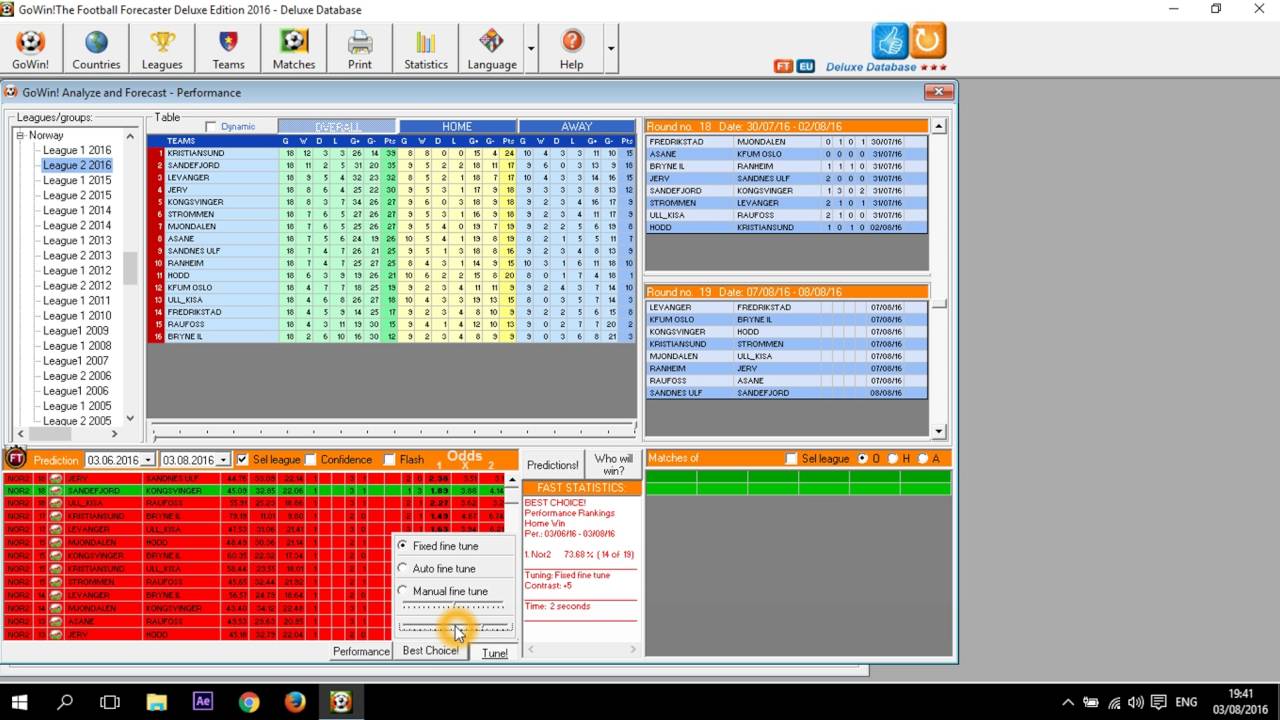
Task: Open the Teams shield icon
Action: (x=228, y=50)
